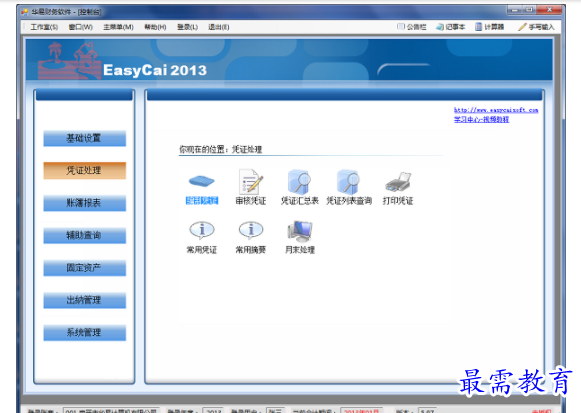Open the 常用凭证 info bubble icon
This screenshot has height=413, width=581.
pyautogui.click(x=202, y=230)
